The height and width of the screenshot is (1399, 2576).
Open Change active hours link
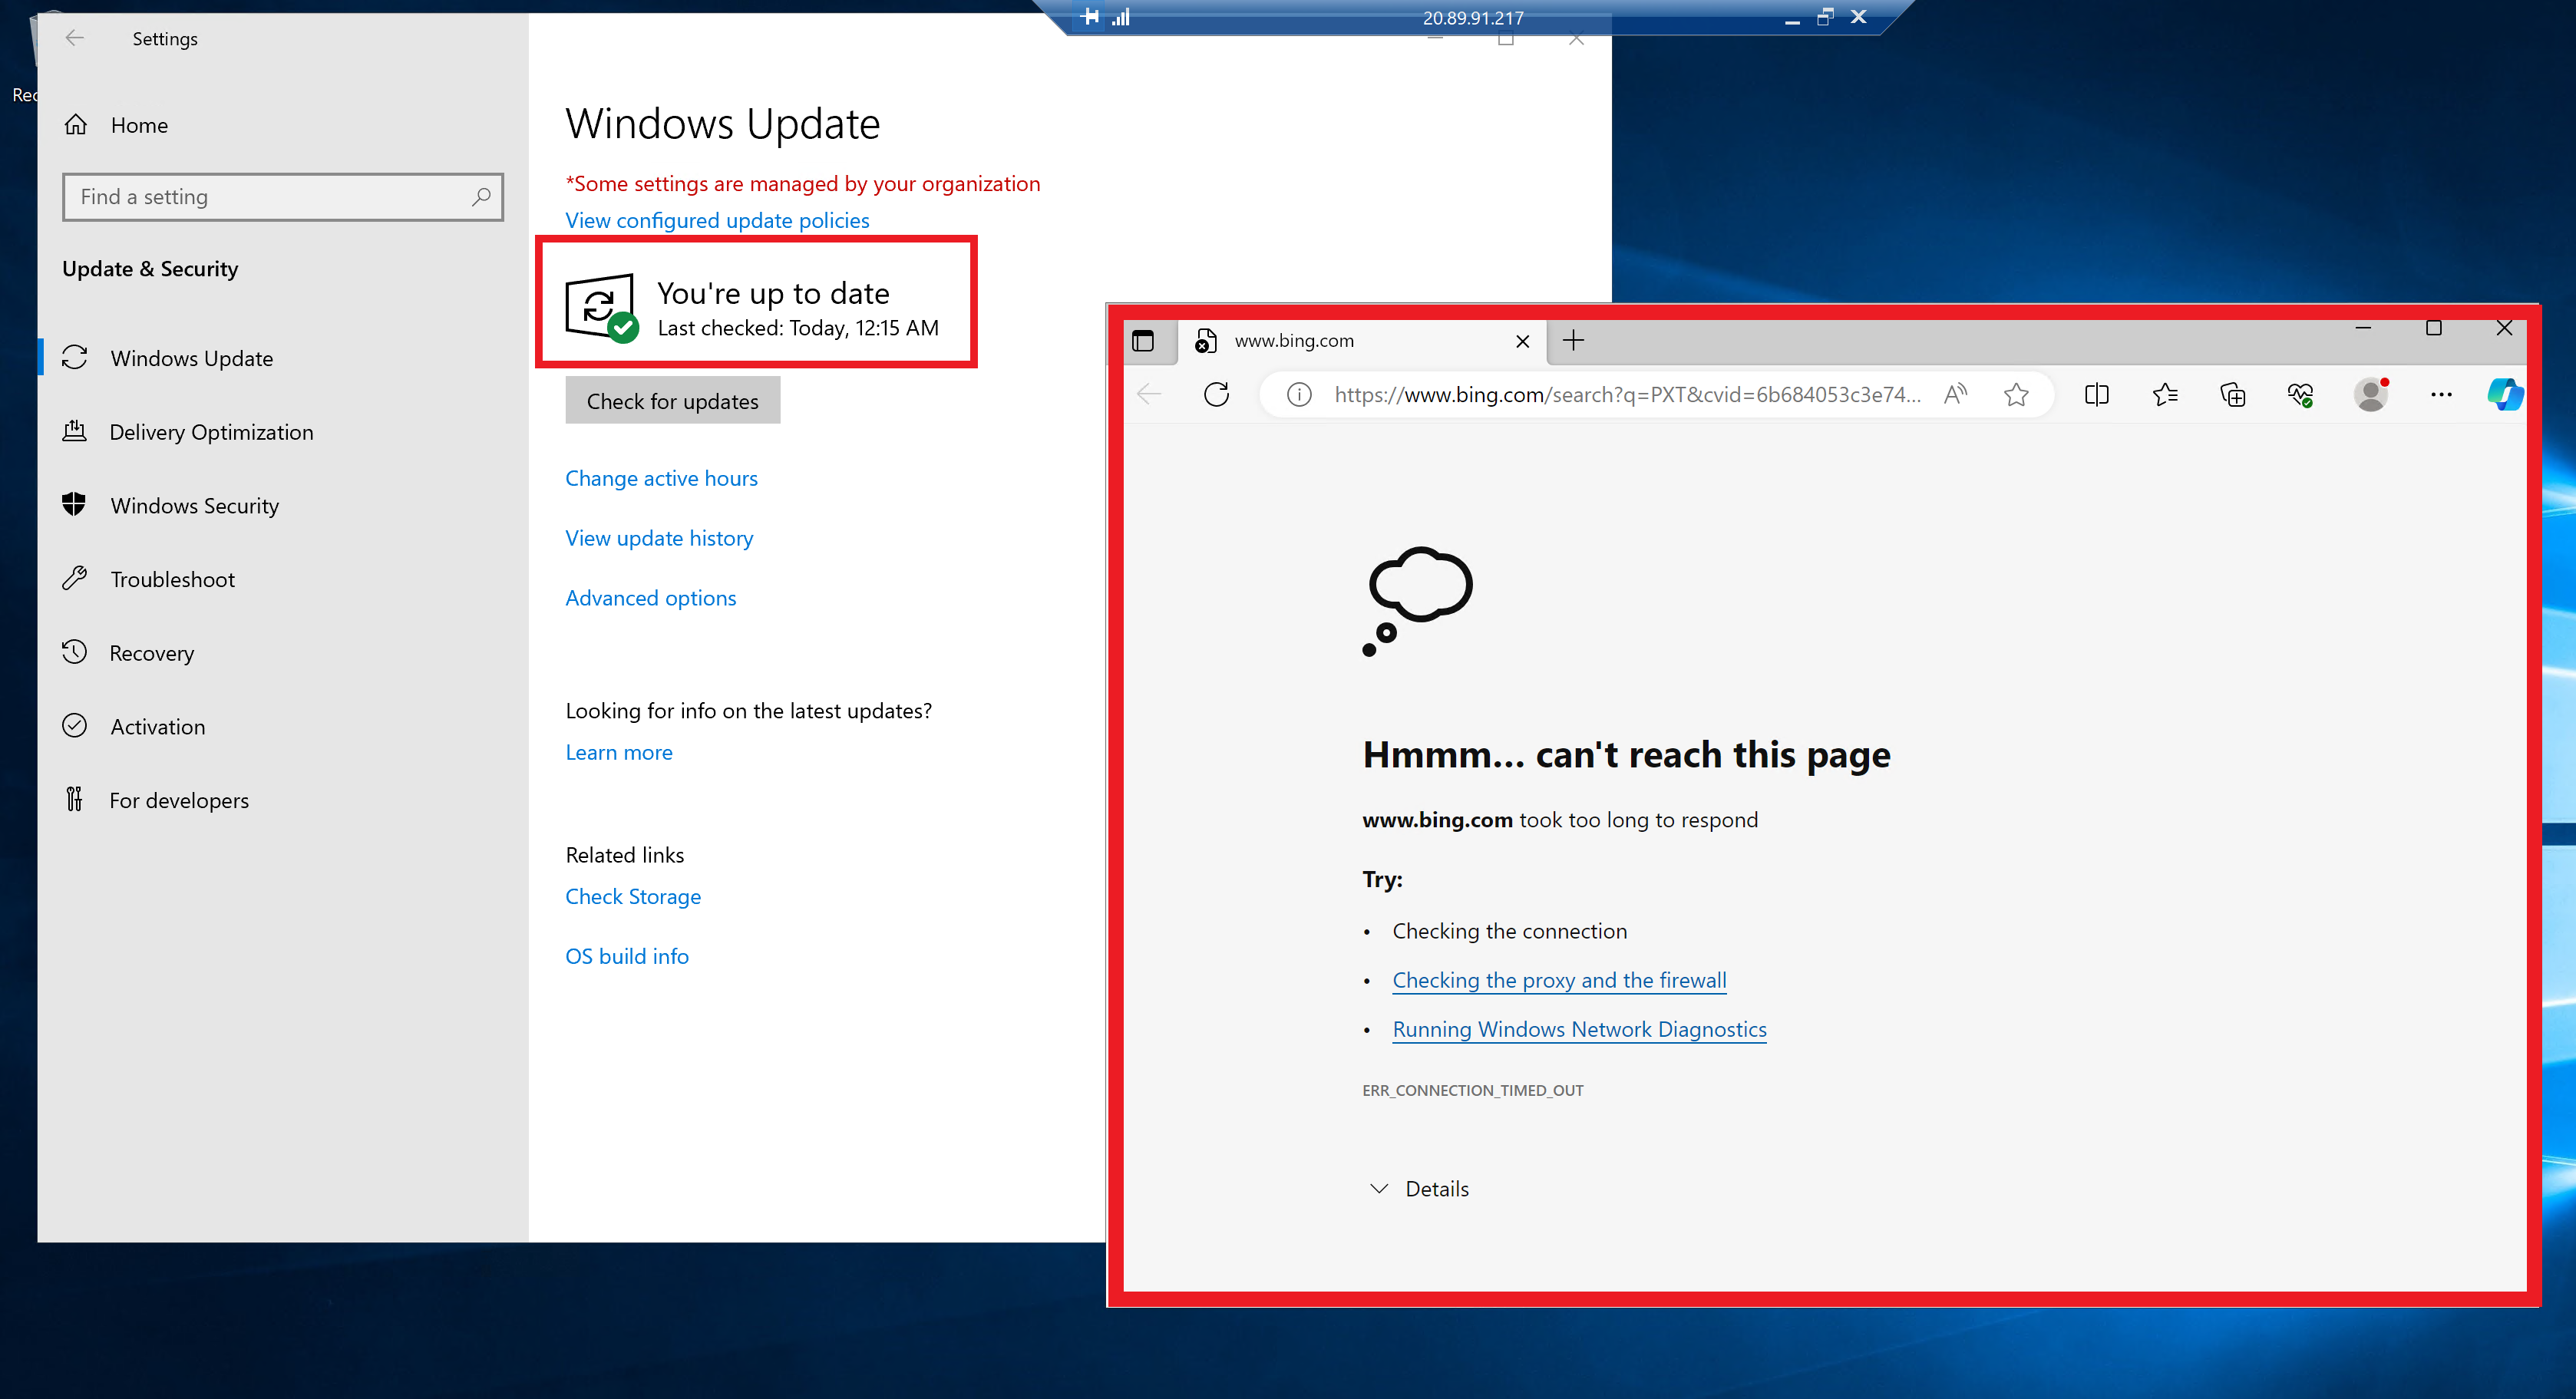tap(661, 478)
